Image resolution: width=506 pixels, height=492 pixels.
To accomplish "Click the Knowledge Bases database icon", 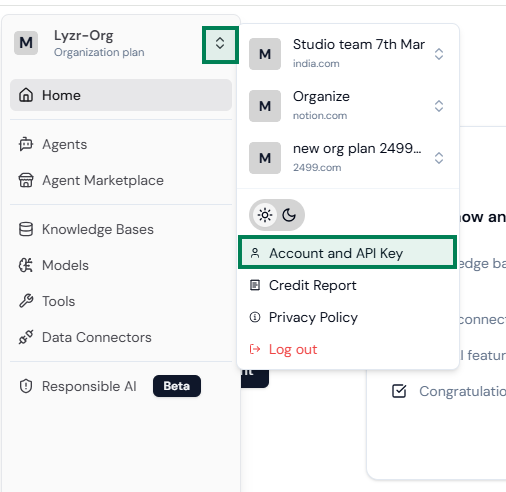I will [26, 229].
